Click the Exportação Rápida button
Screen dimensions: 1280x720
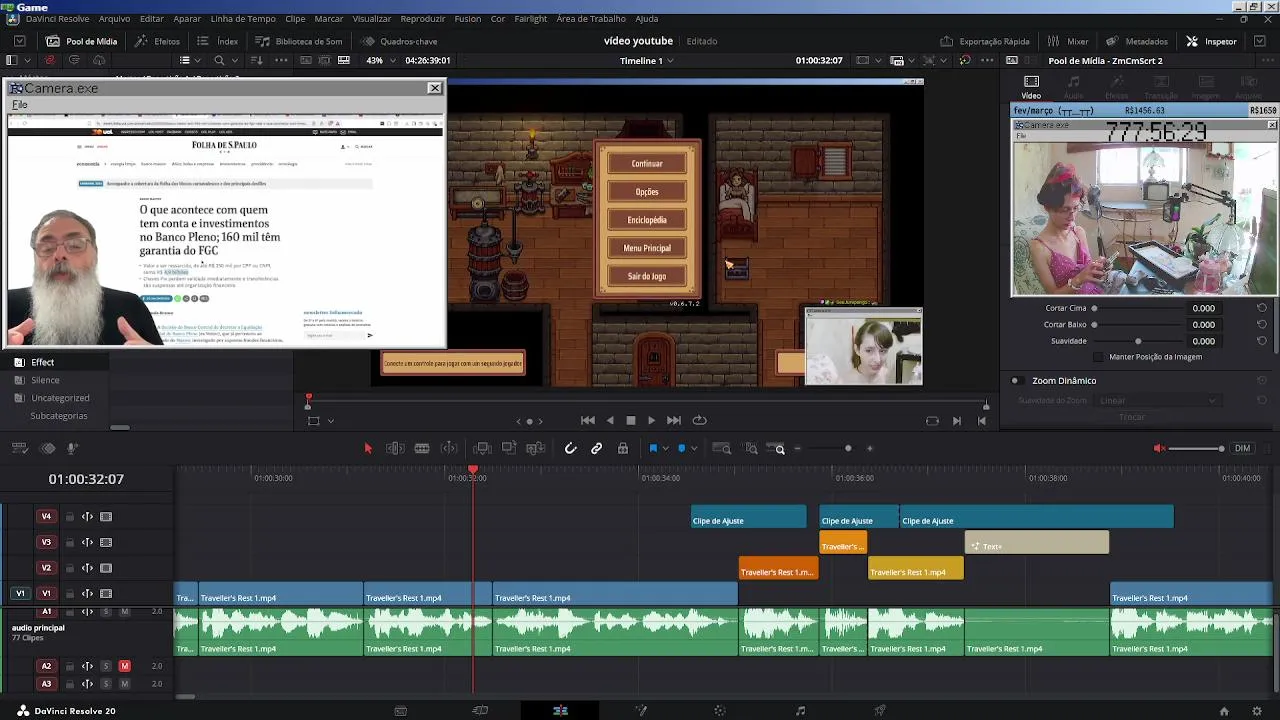click(985, 41)
